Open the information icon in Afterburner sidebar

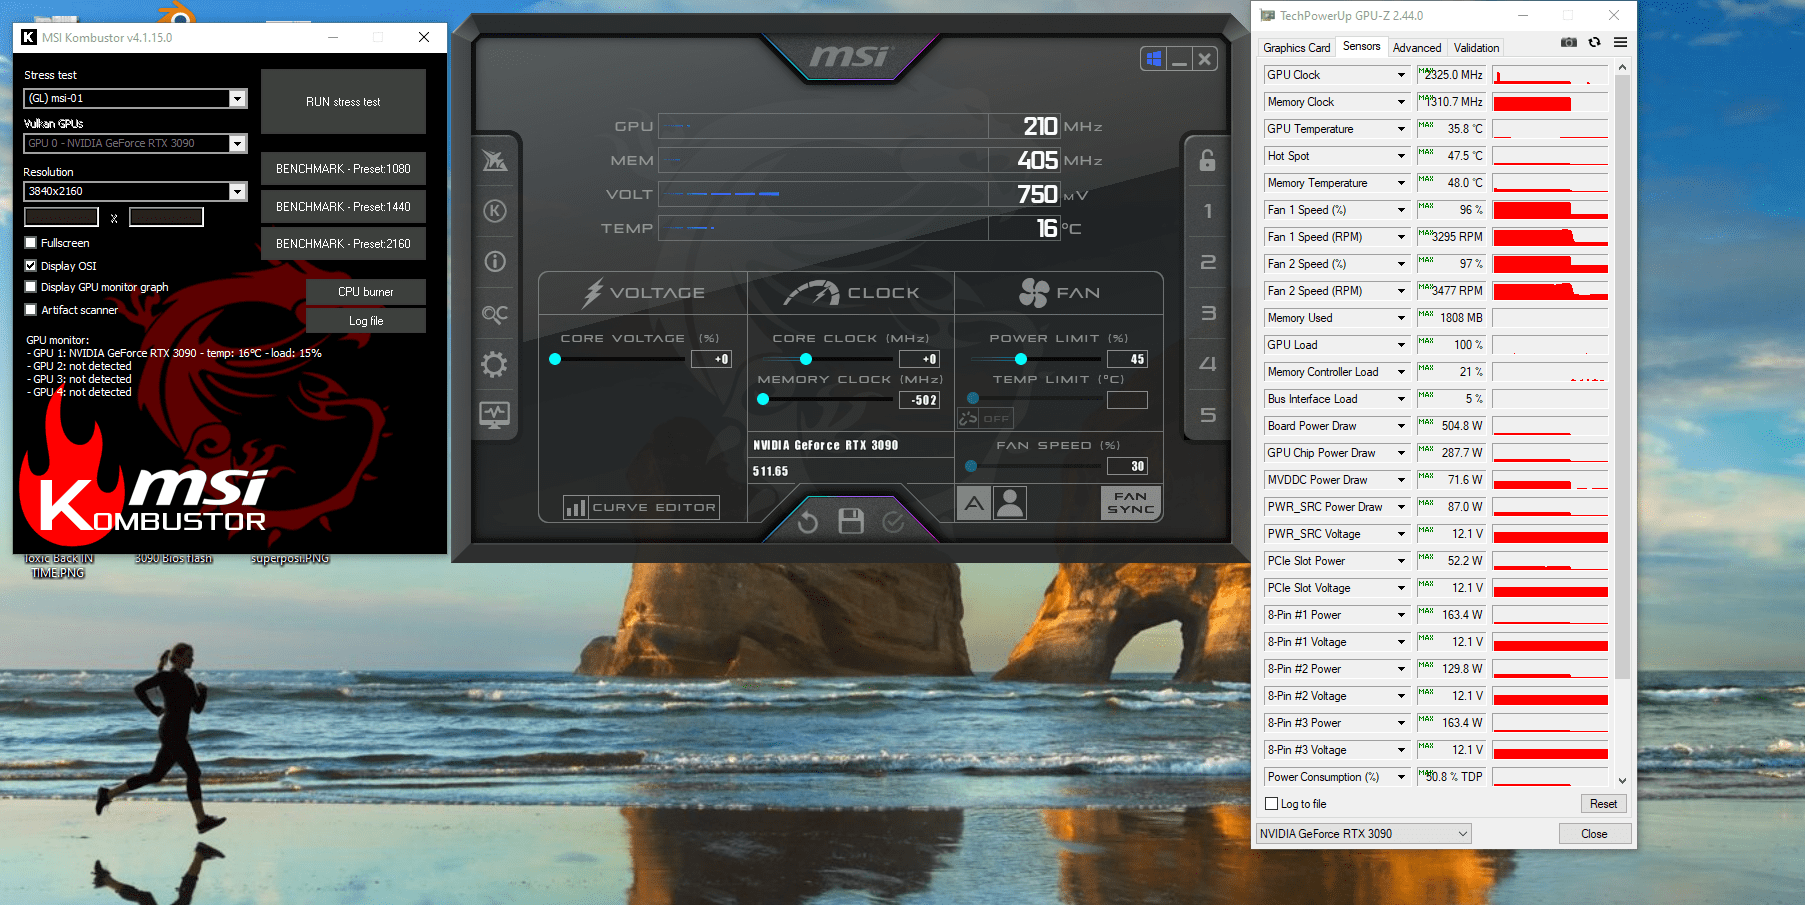[x=495, y=262]
